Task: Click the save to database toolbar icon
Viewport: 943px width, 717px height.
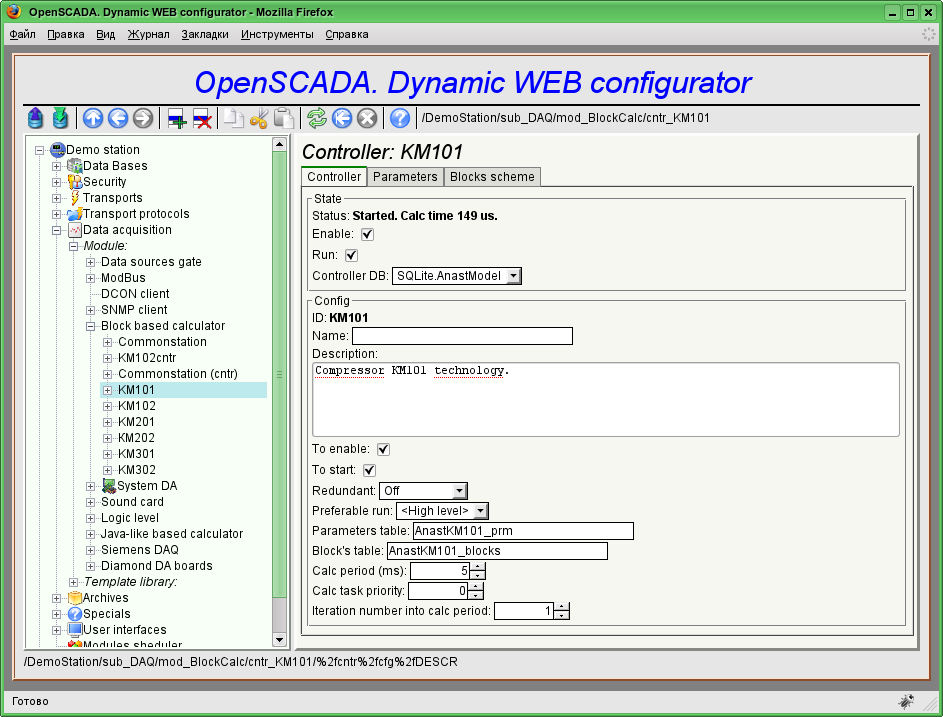Action: 60,118
